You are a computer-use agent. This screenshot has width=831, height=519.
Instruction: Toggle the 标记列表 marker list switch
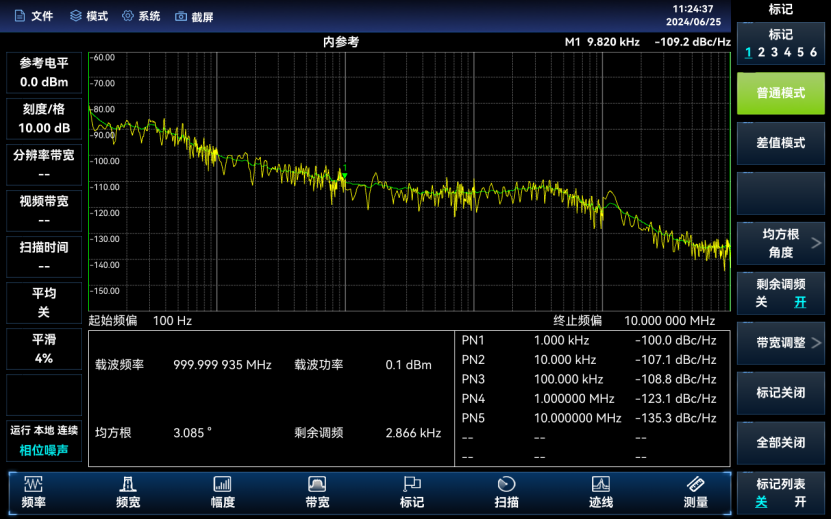click(780, 493)
